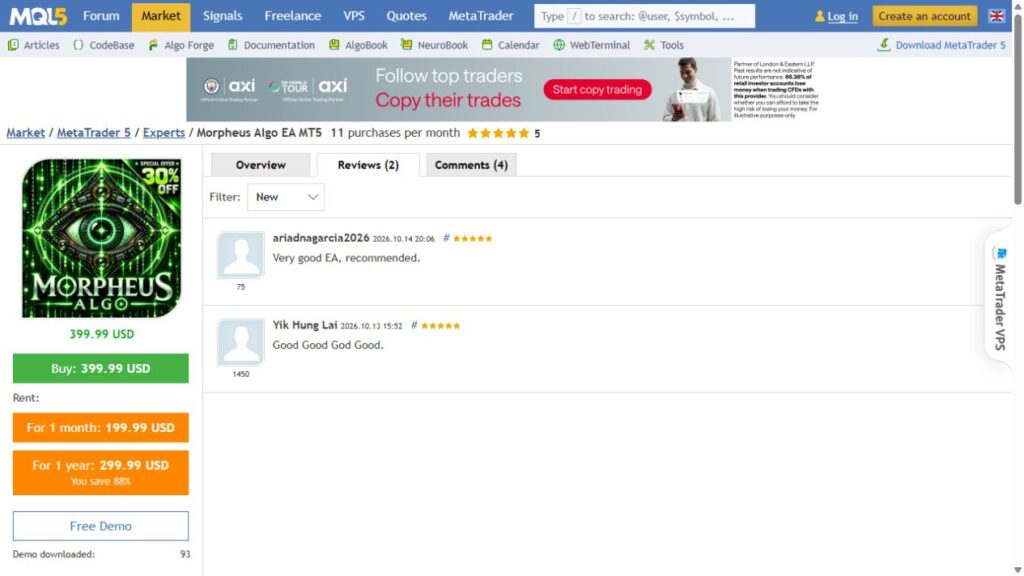Click Yik Hung Lai's avatar image
The width and height of the screenshot is (1024, 576).
(241, 342)
